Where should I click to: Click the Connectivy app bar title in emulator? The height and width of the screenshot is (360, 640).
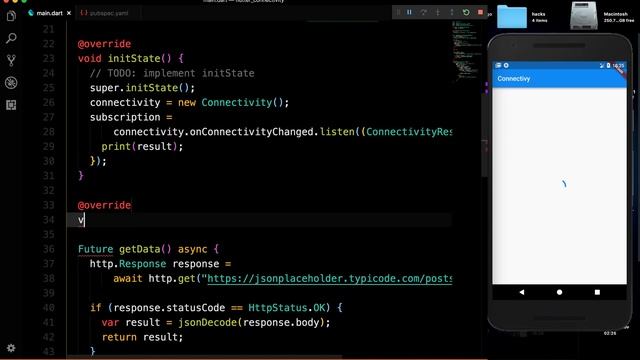(513, 79)
